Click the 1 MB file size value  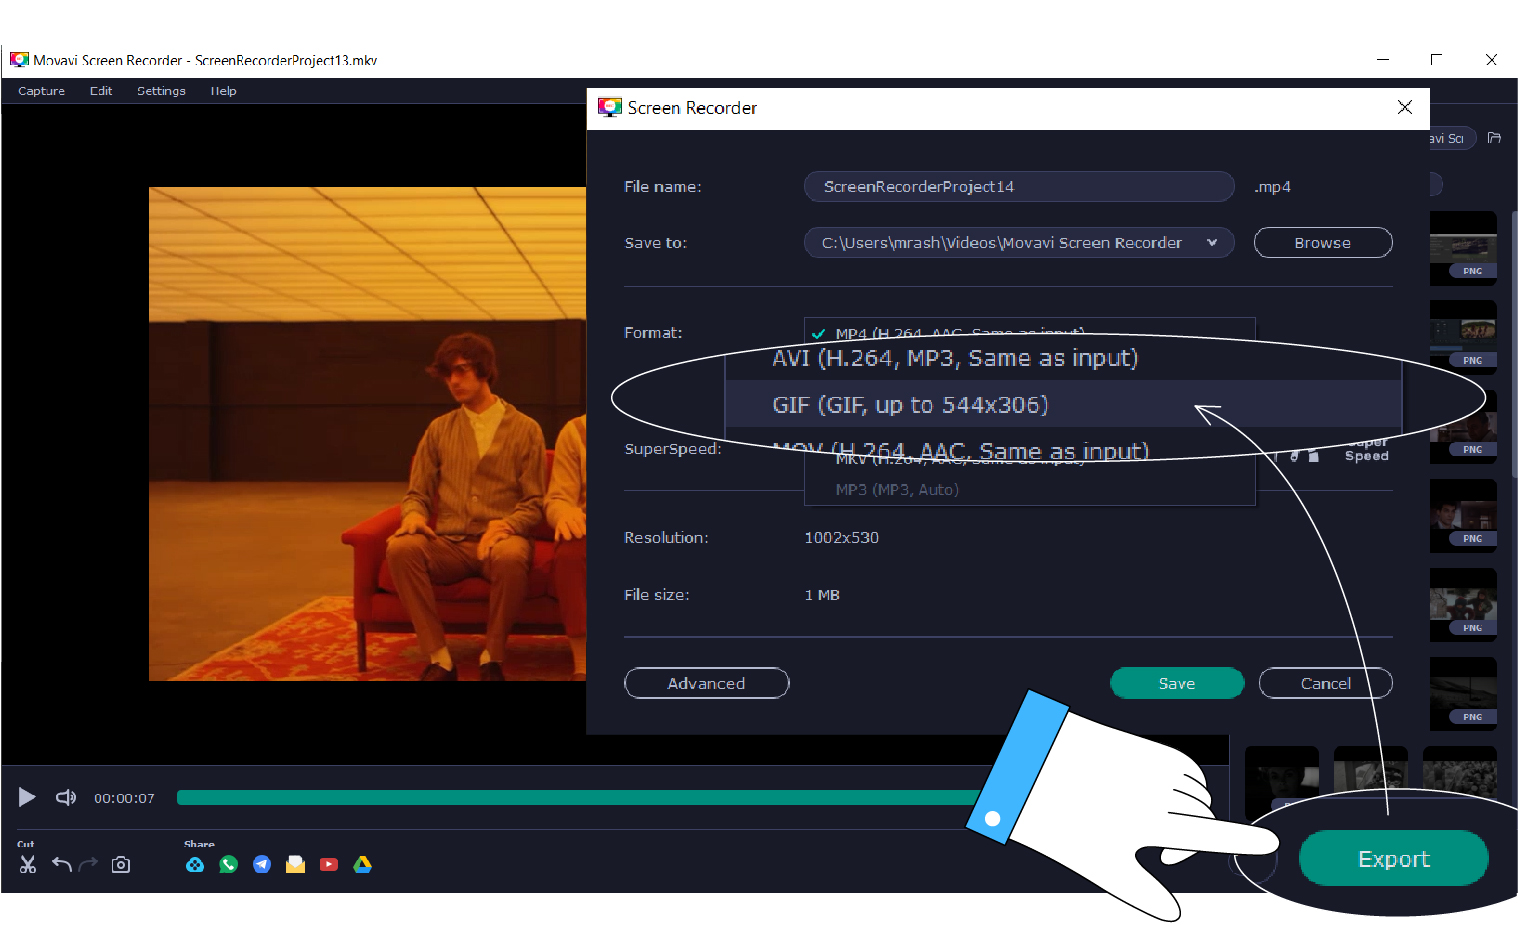822,594
